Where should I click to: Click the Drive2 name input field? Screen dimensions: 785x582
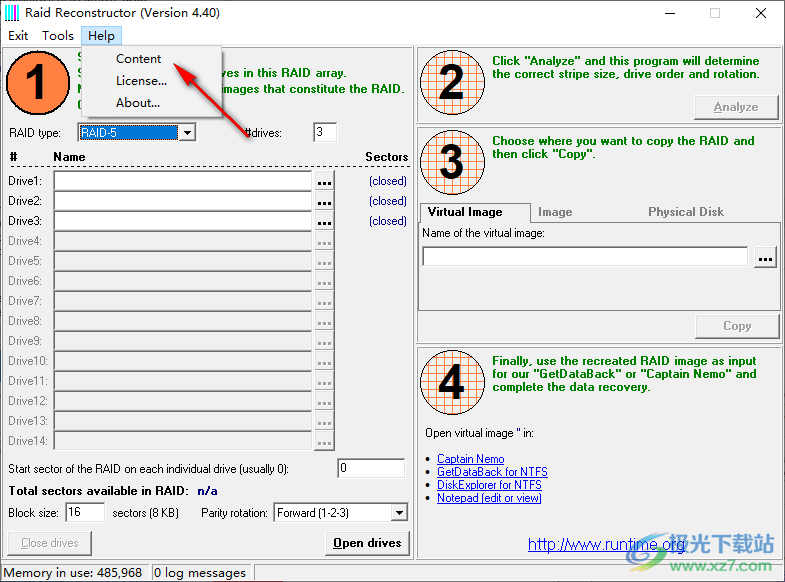point(183,201)
